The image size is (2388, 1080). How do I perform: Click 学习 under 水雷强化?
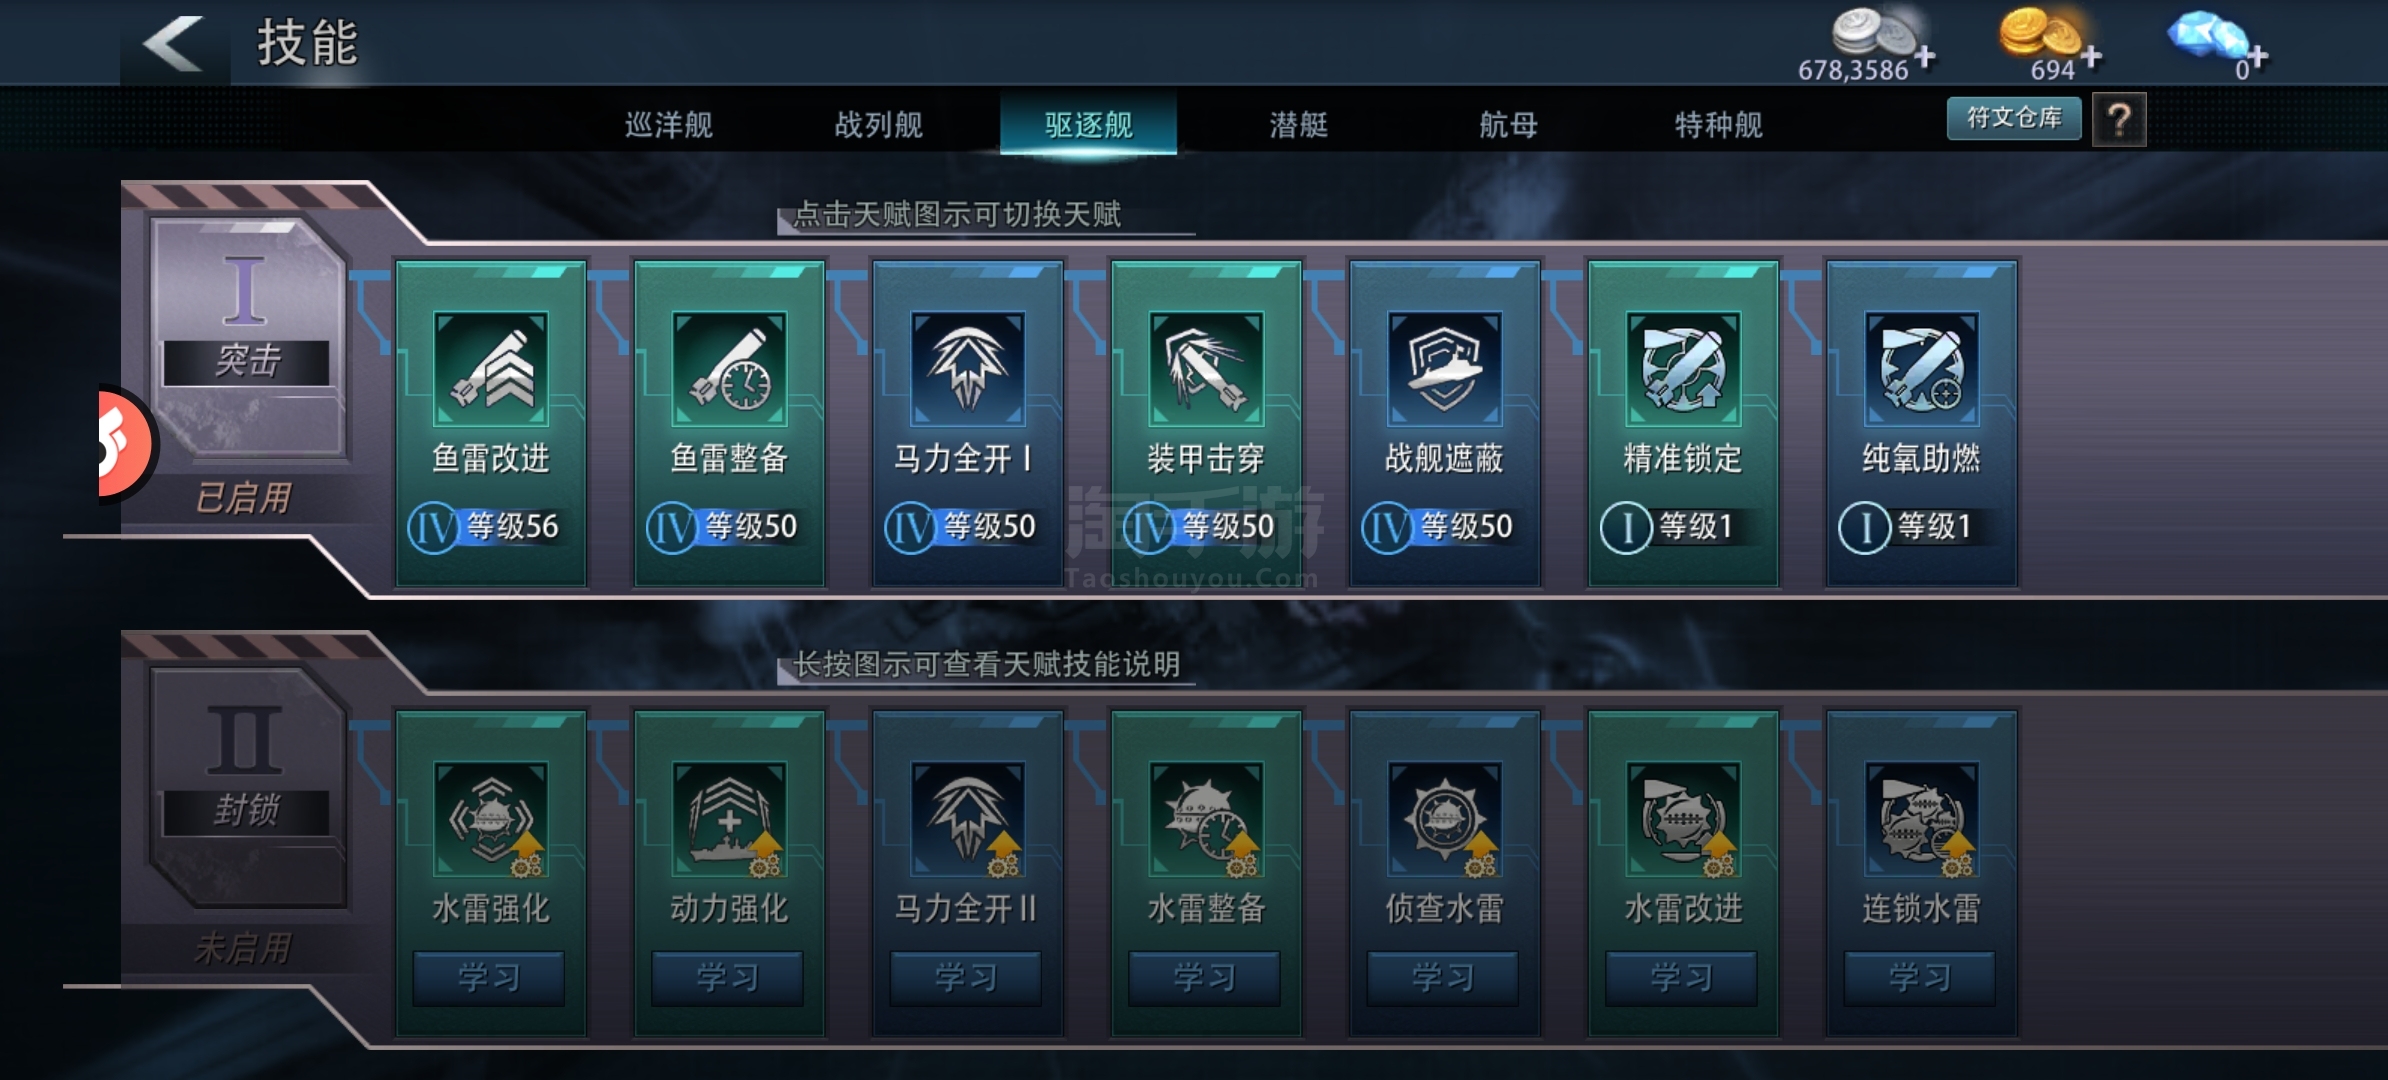[x=489, y=977]
